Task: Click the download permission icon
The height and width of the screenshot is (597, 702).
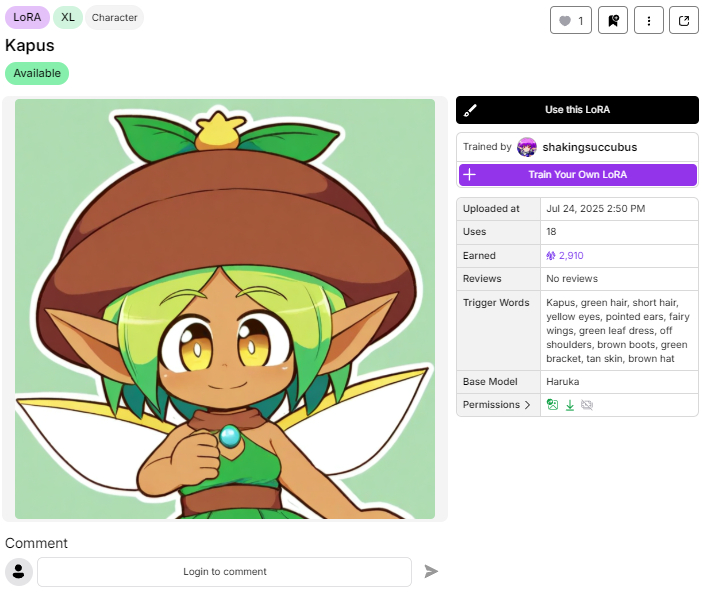Action: (x=569, y=405)
